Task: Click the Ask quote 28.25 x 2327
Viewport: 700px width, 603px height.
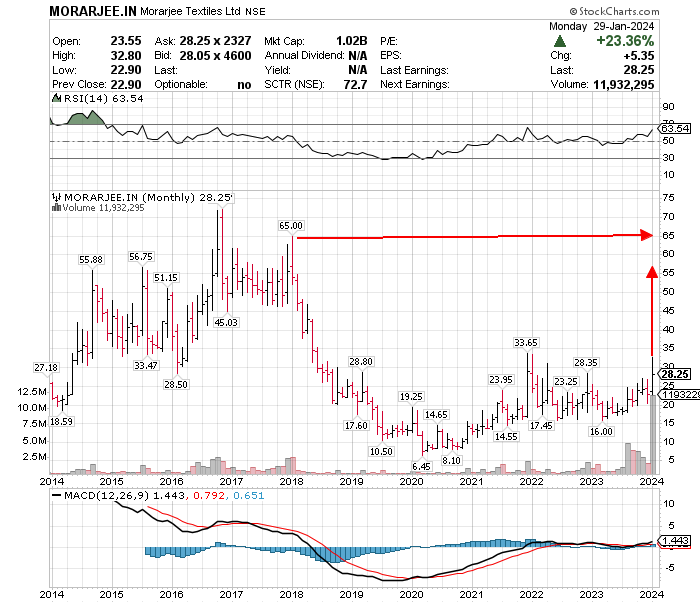Action: [215, 41]
